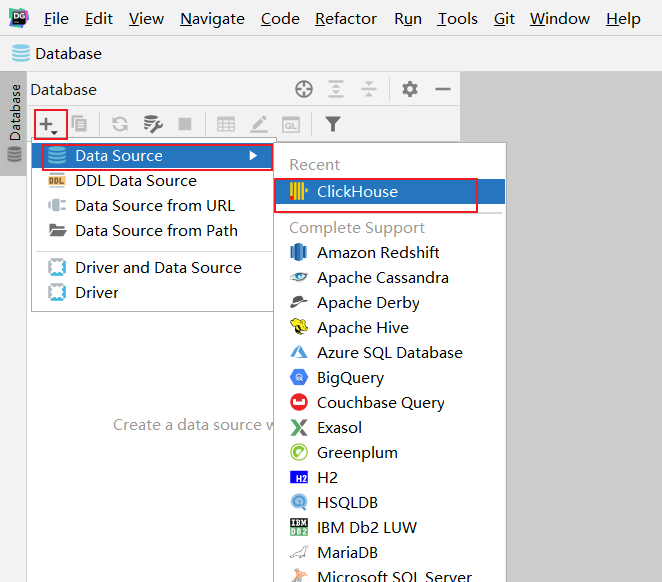
Task: Open the Database panel gear settings
Action: point(410,89)
